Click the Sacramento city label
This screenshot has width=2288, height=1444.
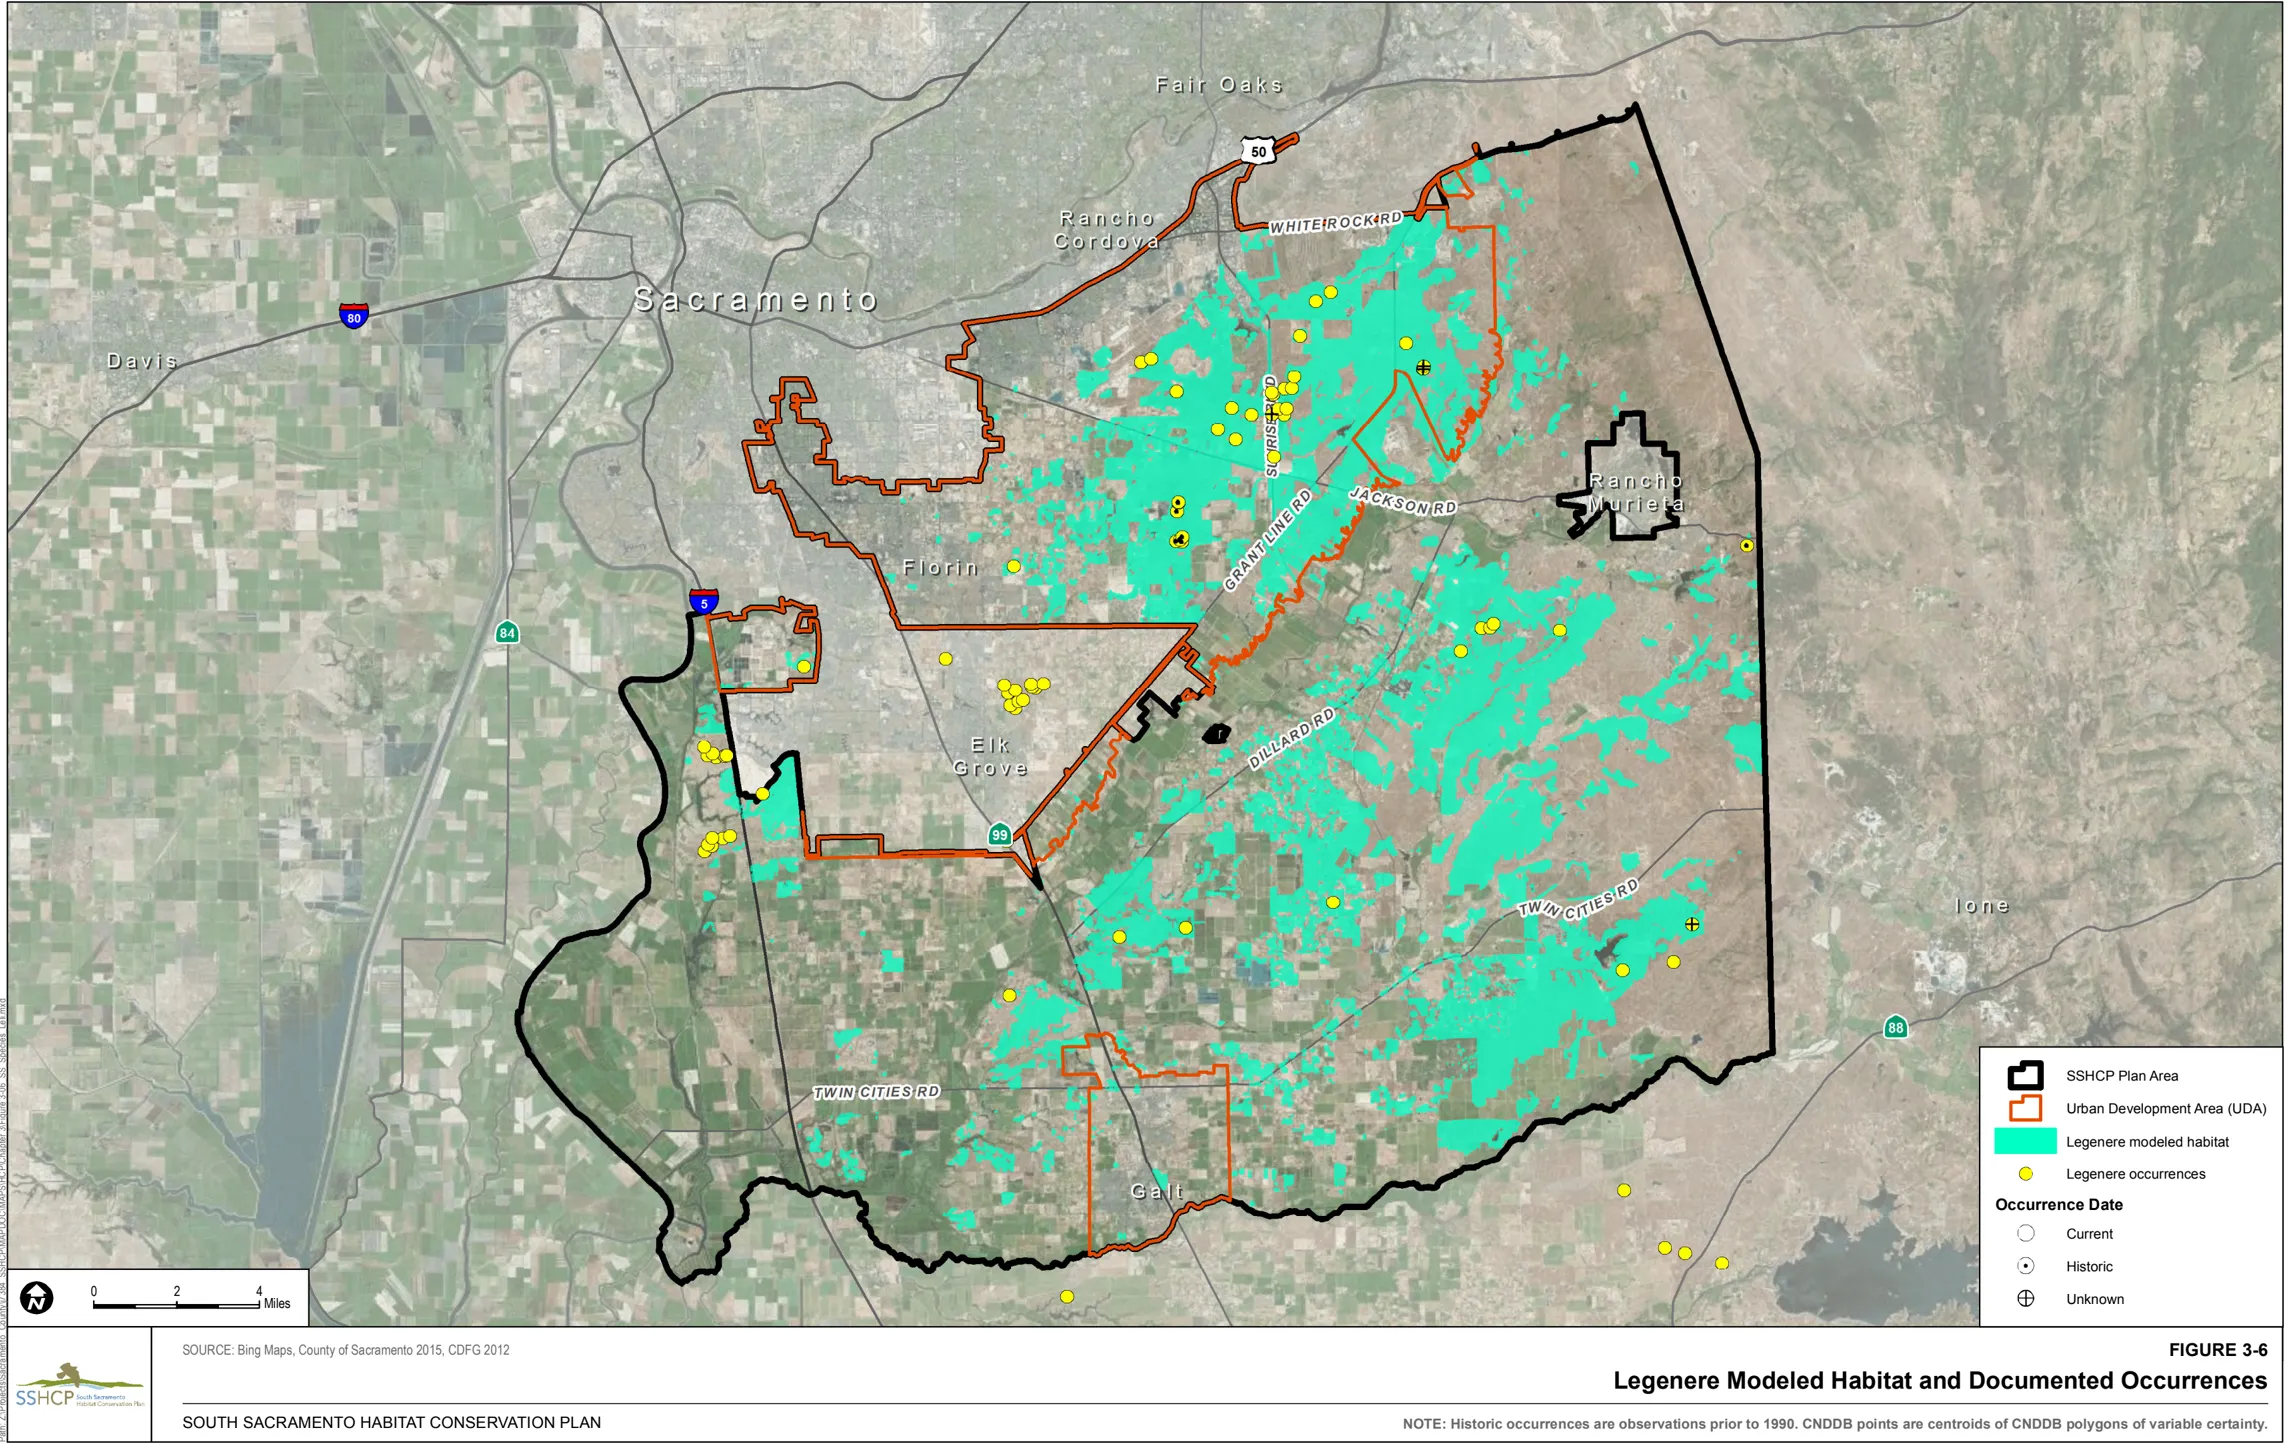tap(756, 299)
